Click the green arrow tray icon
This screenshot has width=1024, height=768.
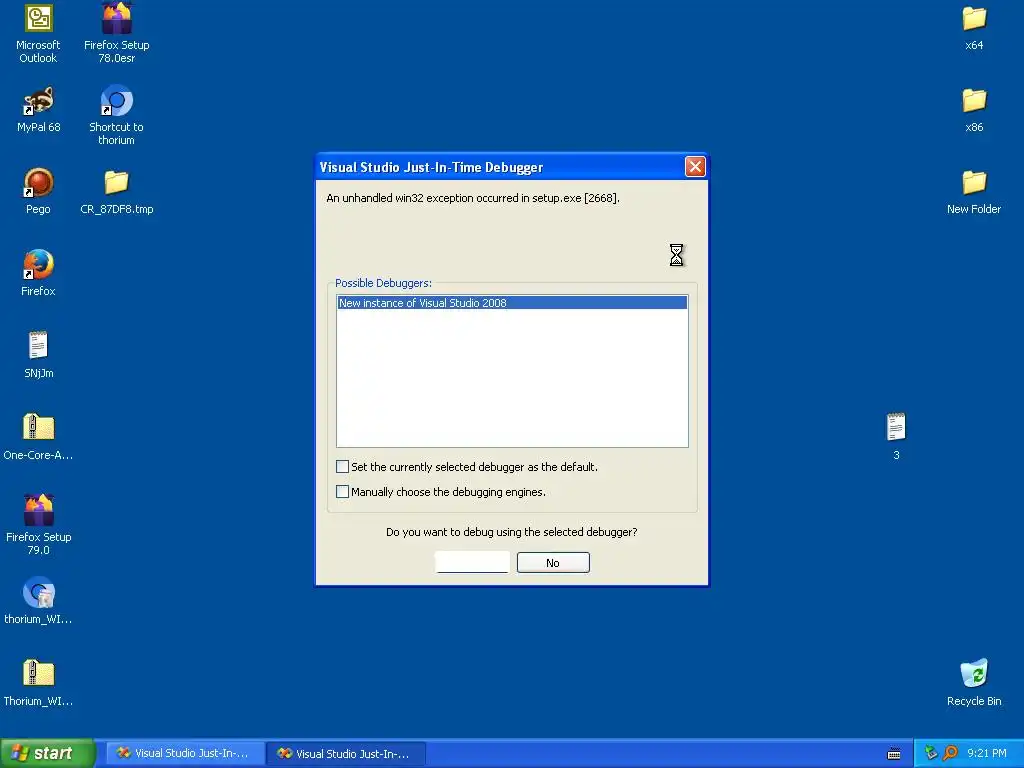point(931,754)
